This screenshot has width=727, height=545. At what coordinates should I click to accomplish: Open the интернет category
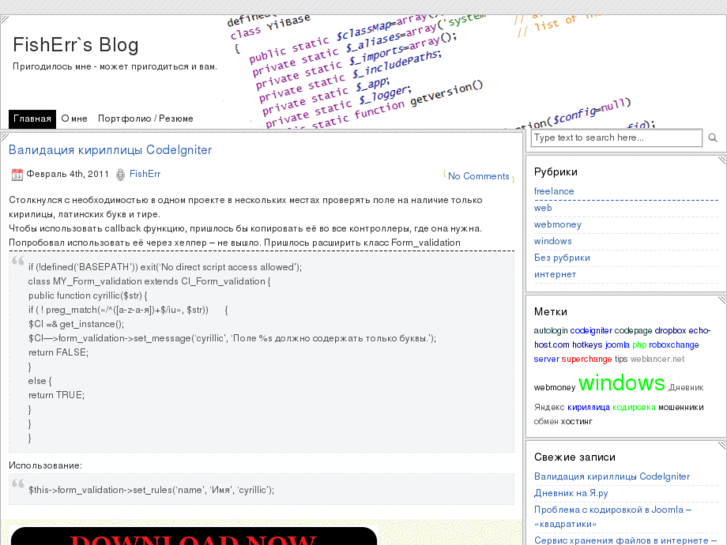click(x=555, y=275)
